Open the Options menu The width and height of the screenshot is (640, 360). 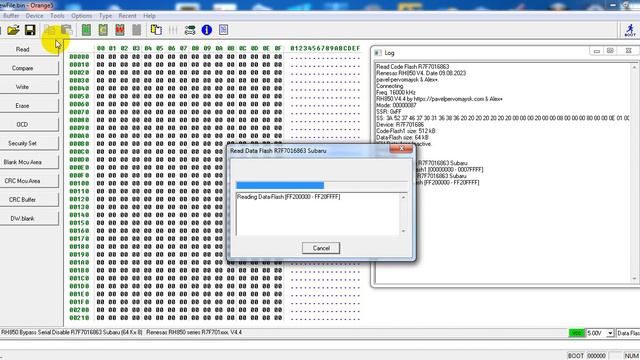coord(82,16)
